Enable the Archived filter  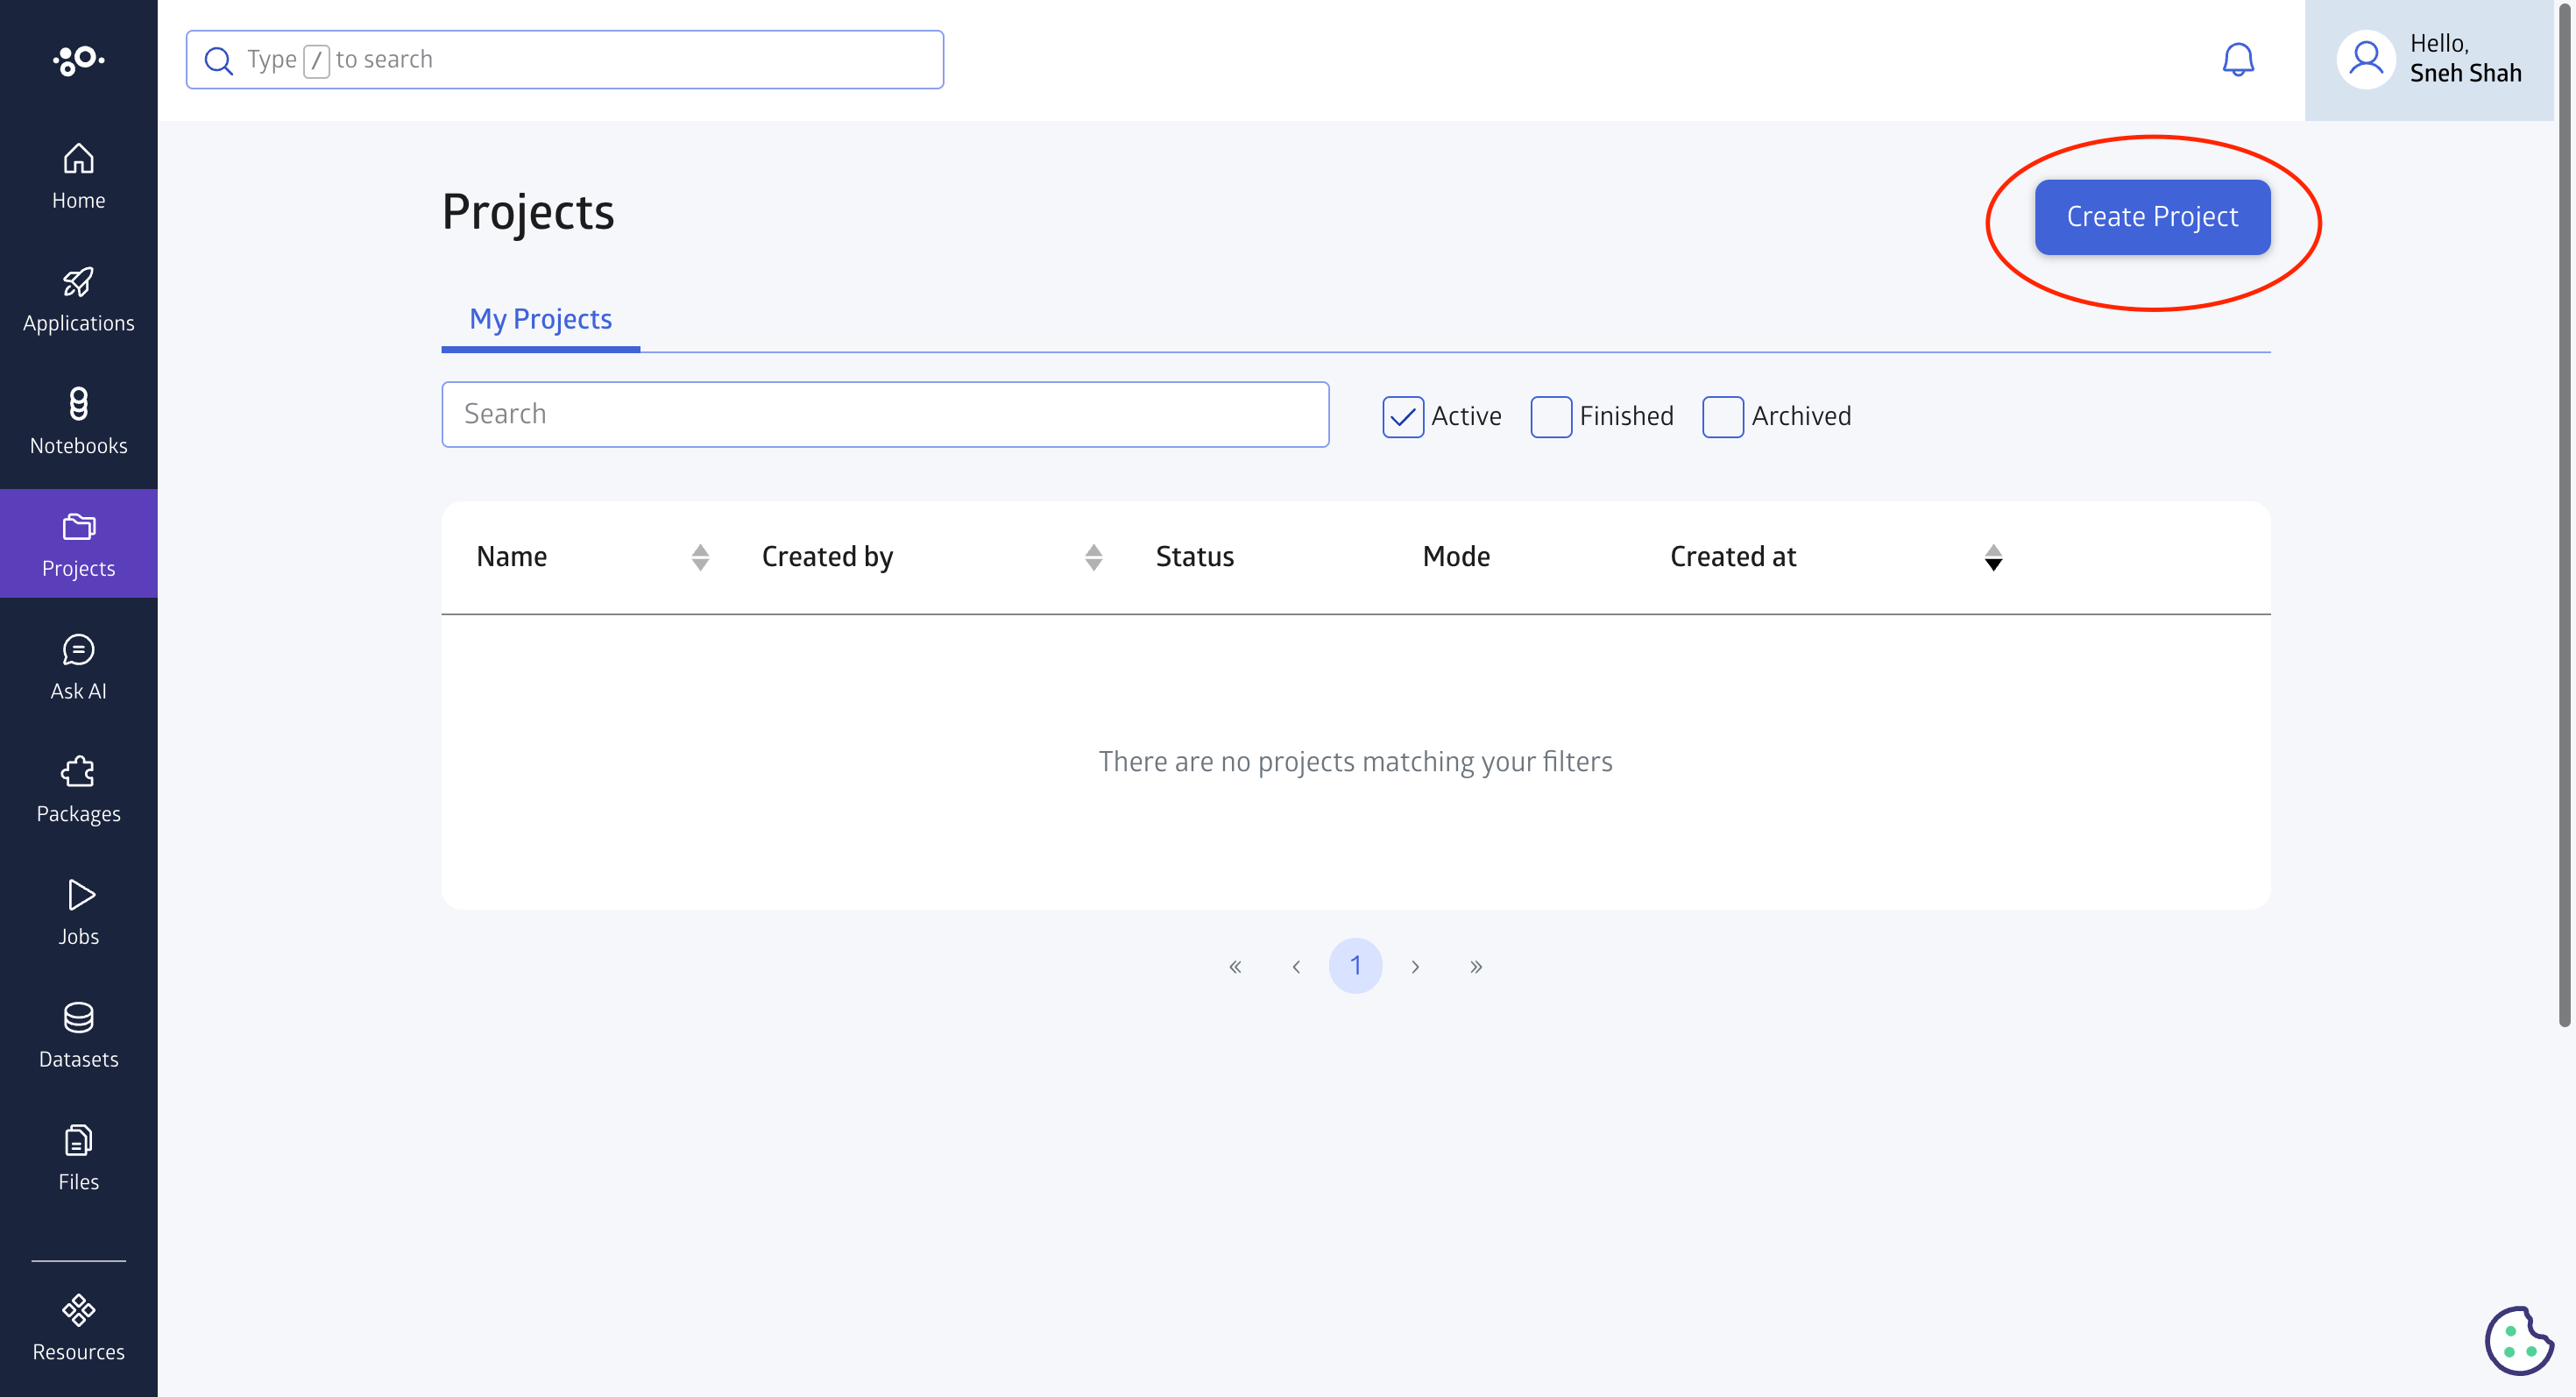coord(1722,416)
